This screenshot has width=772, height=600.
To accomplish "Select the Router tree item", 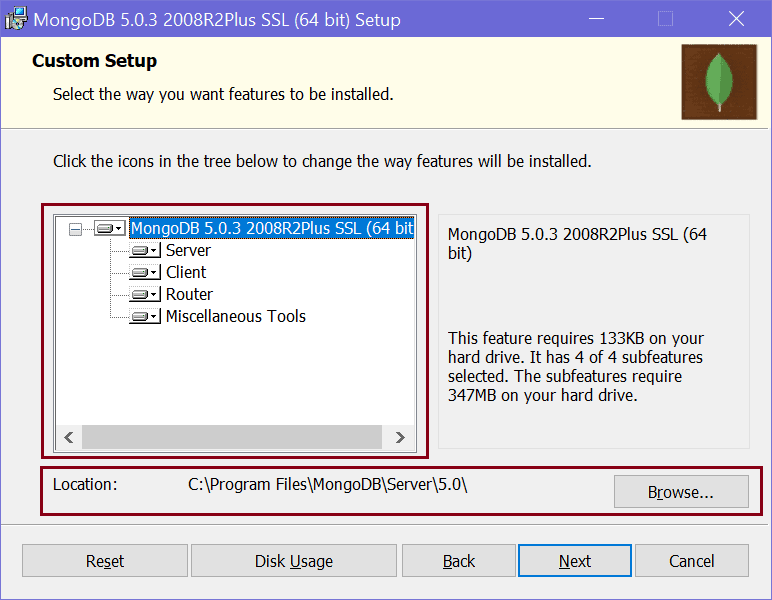I will click(189, 294).
